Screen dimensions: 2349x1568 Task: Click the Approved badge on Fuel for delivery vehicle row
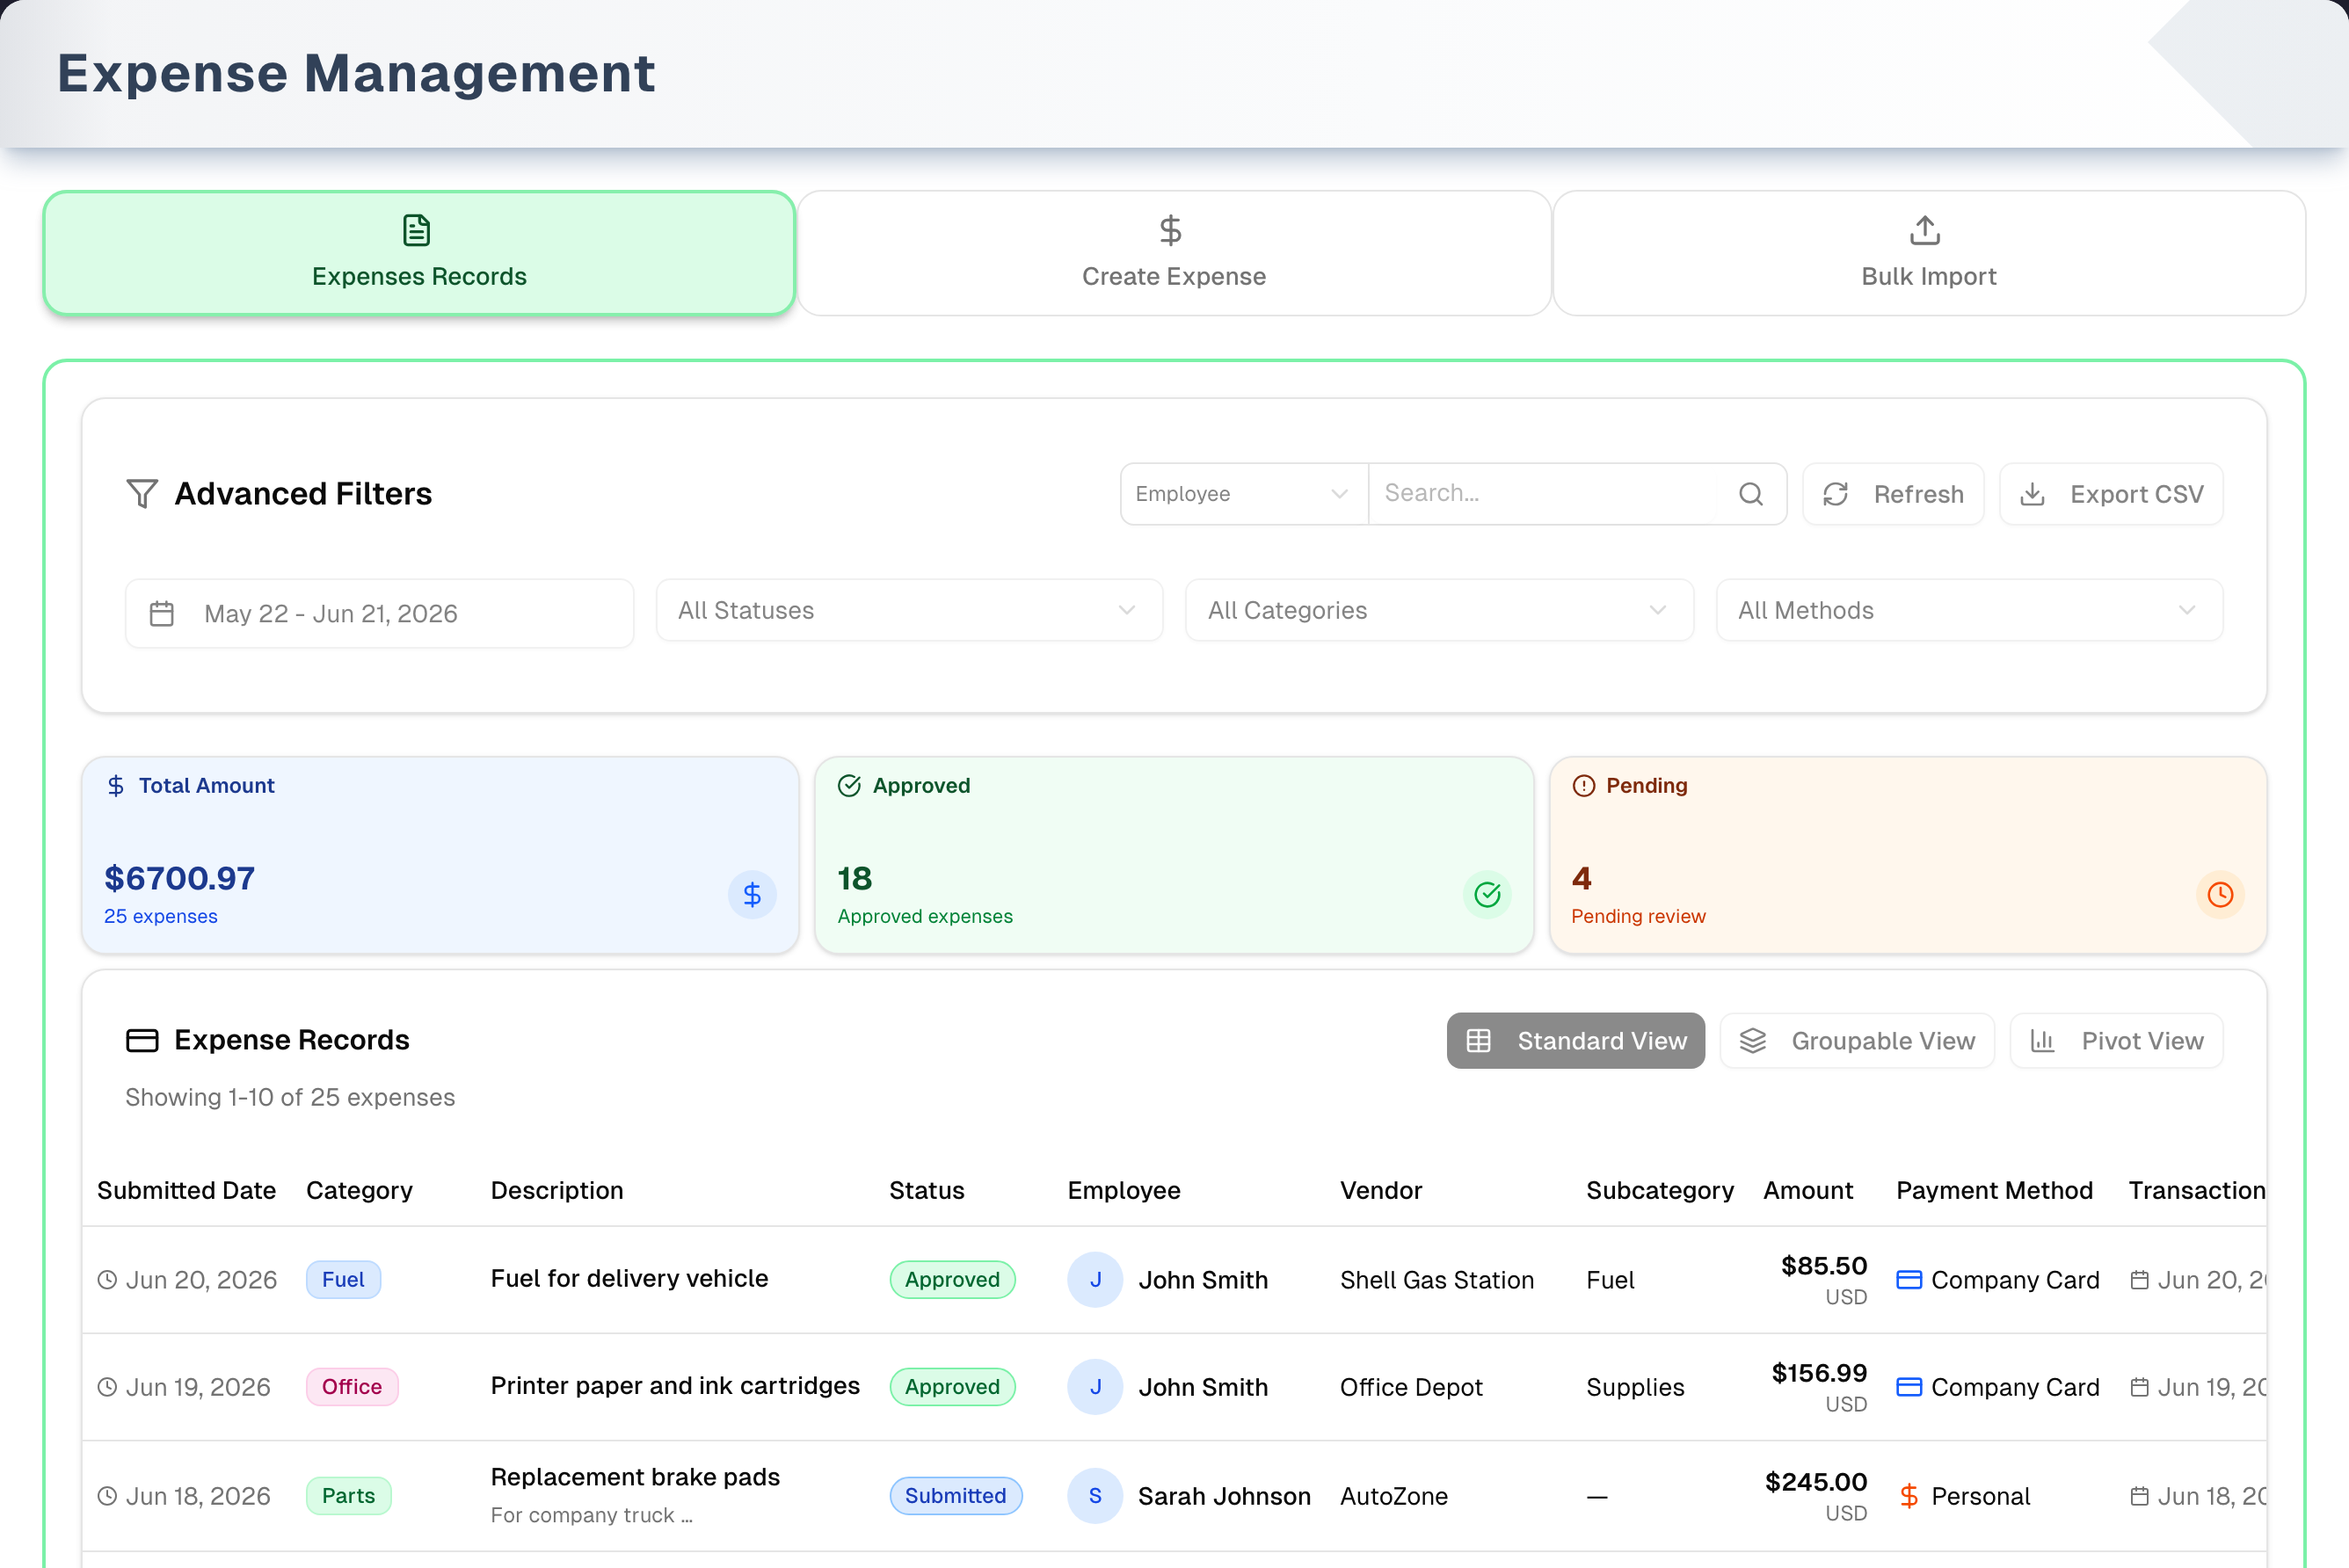tap(952, 1279)
